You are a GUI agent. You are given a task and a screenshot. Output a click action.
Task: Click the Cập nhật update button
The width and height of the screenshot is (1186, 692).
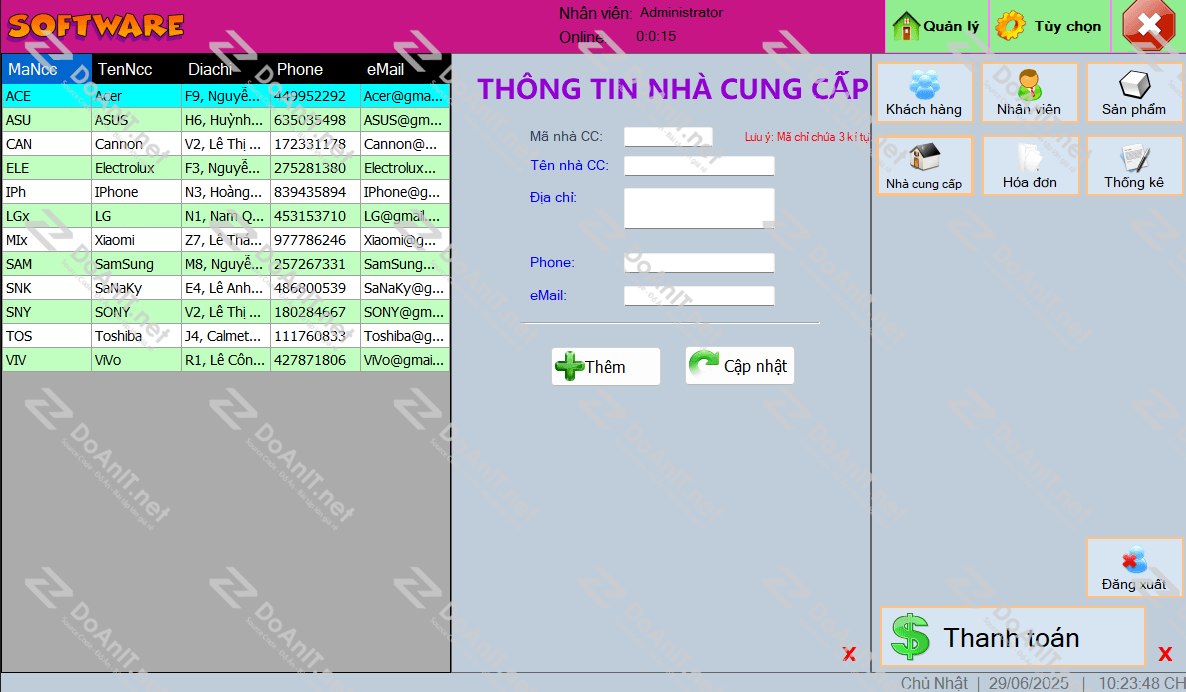tap(740, 366)
